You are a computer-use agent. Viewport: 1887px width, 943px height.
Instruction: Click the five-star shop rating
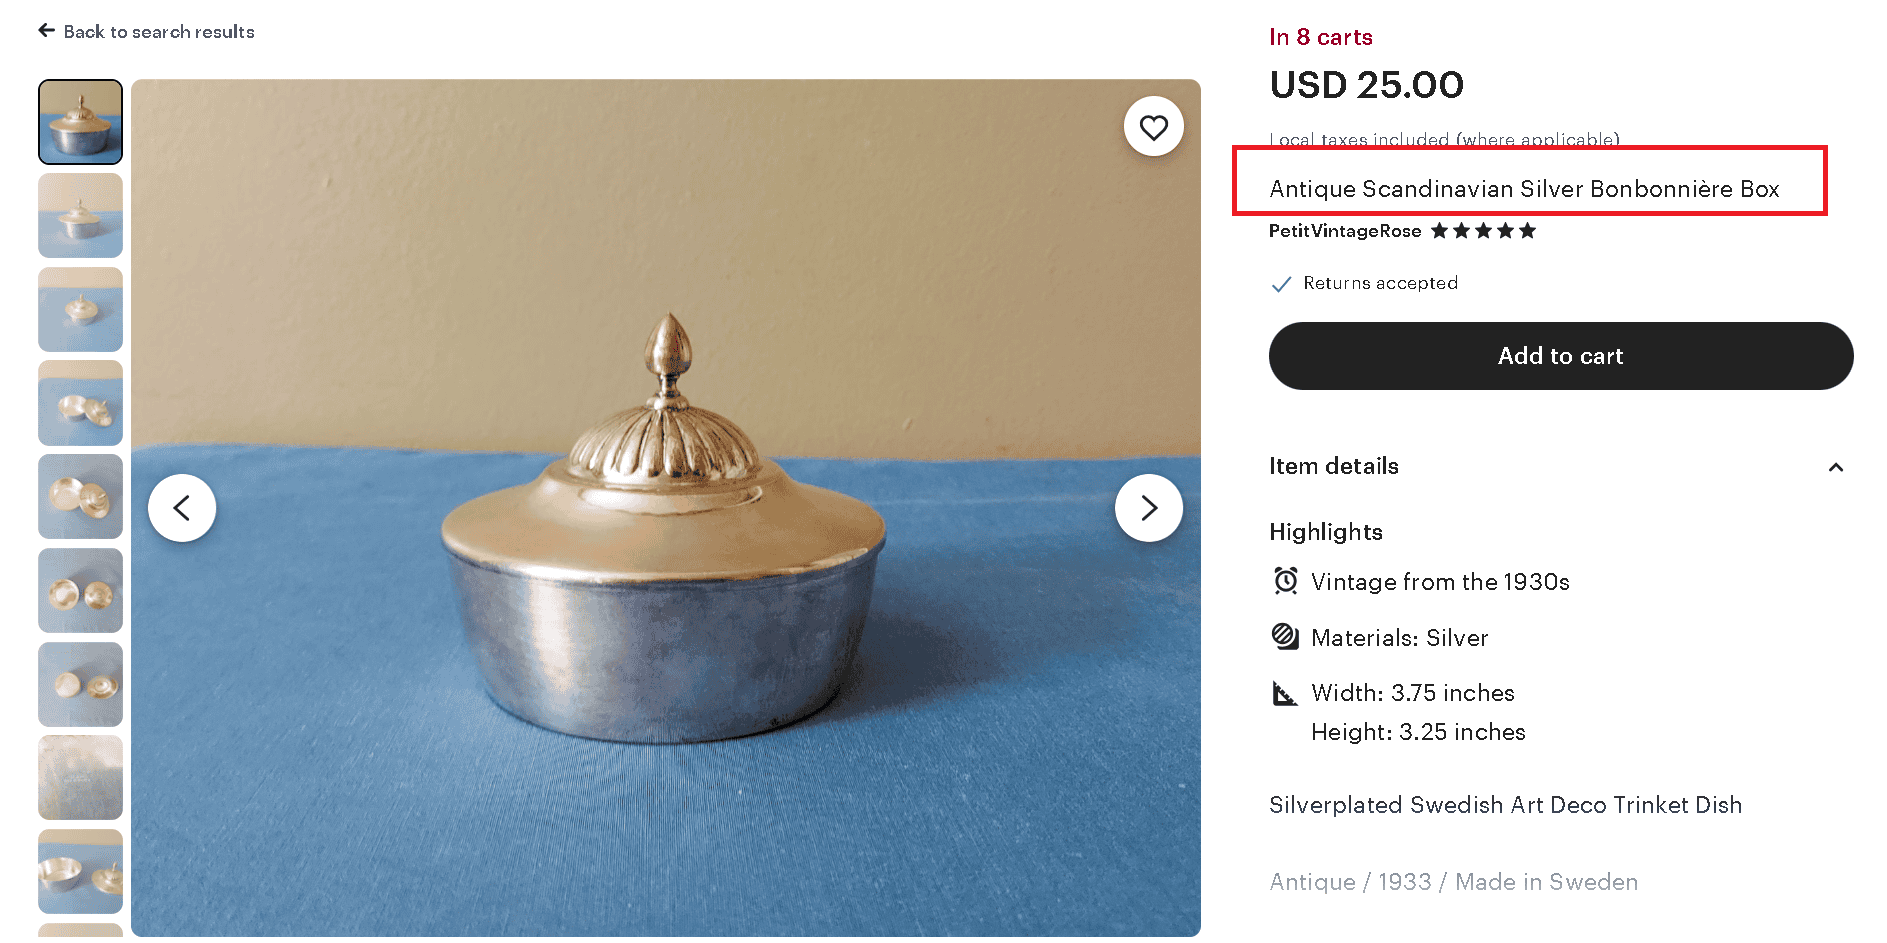pos(1483,231)
